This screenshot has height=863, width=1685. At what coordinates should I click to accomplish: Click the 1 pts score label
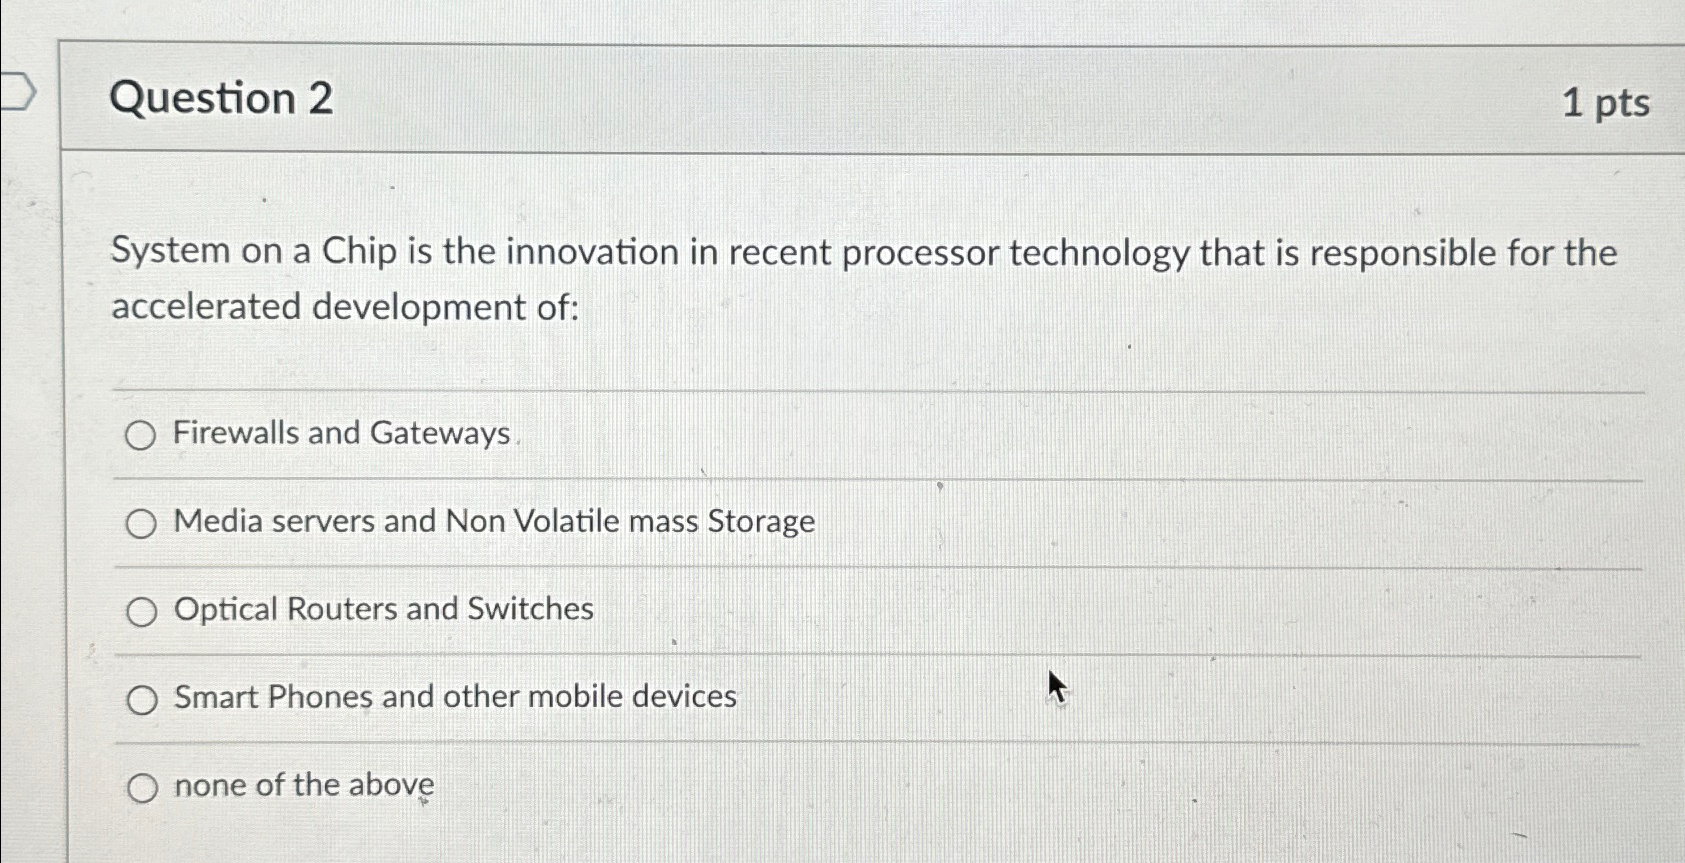coord(1606,102)
